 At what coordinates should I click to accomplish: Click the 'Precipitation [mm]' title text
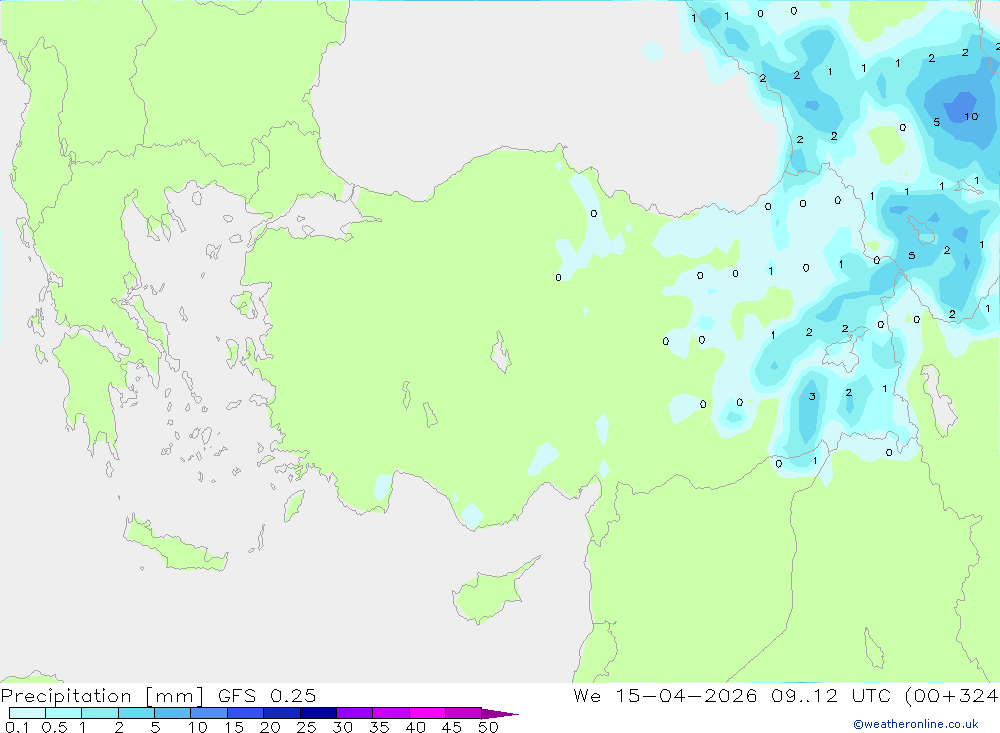click(x=102, y=696)
